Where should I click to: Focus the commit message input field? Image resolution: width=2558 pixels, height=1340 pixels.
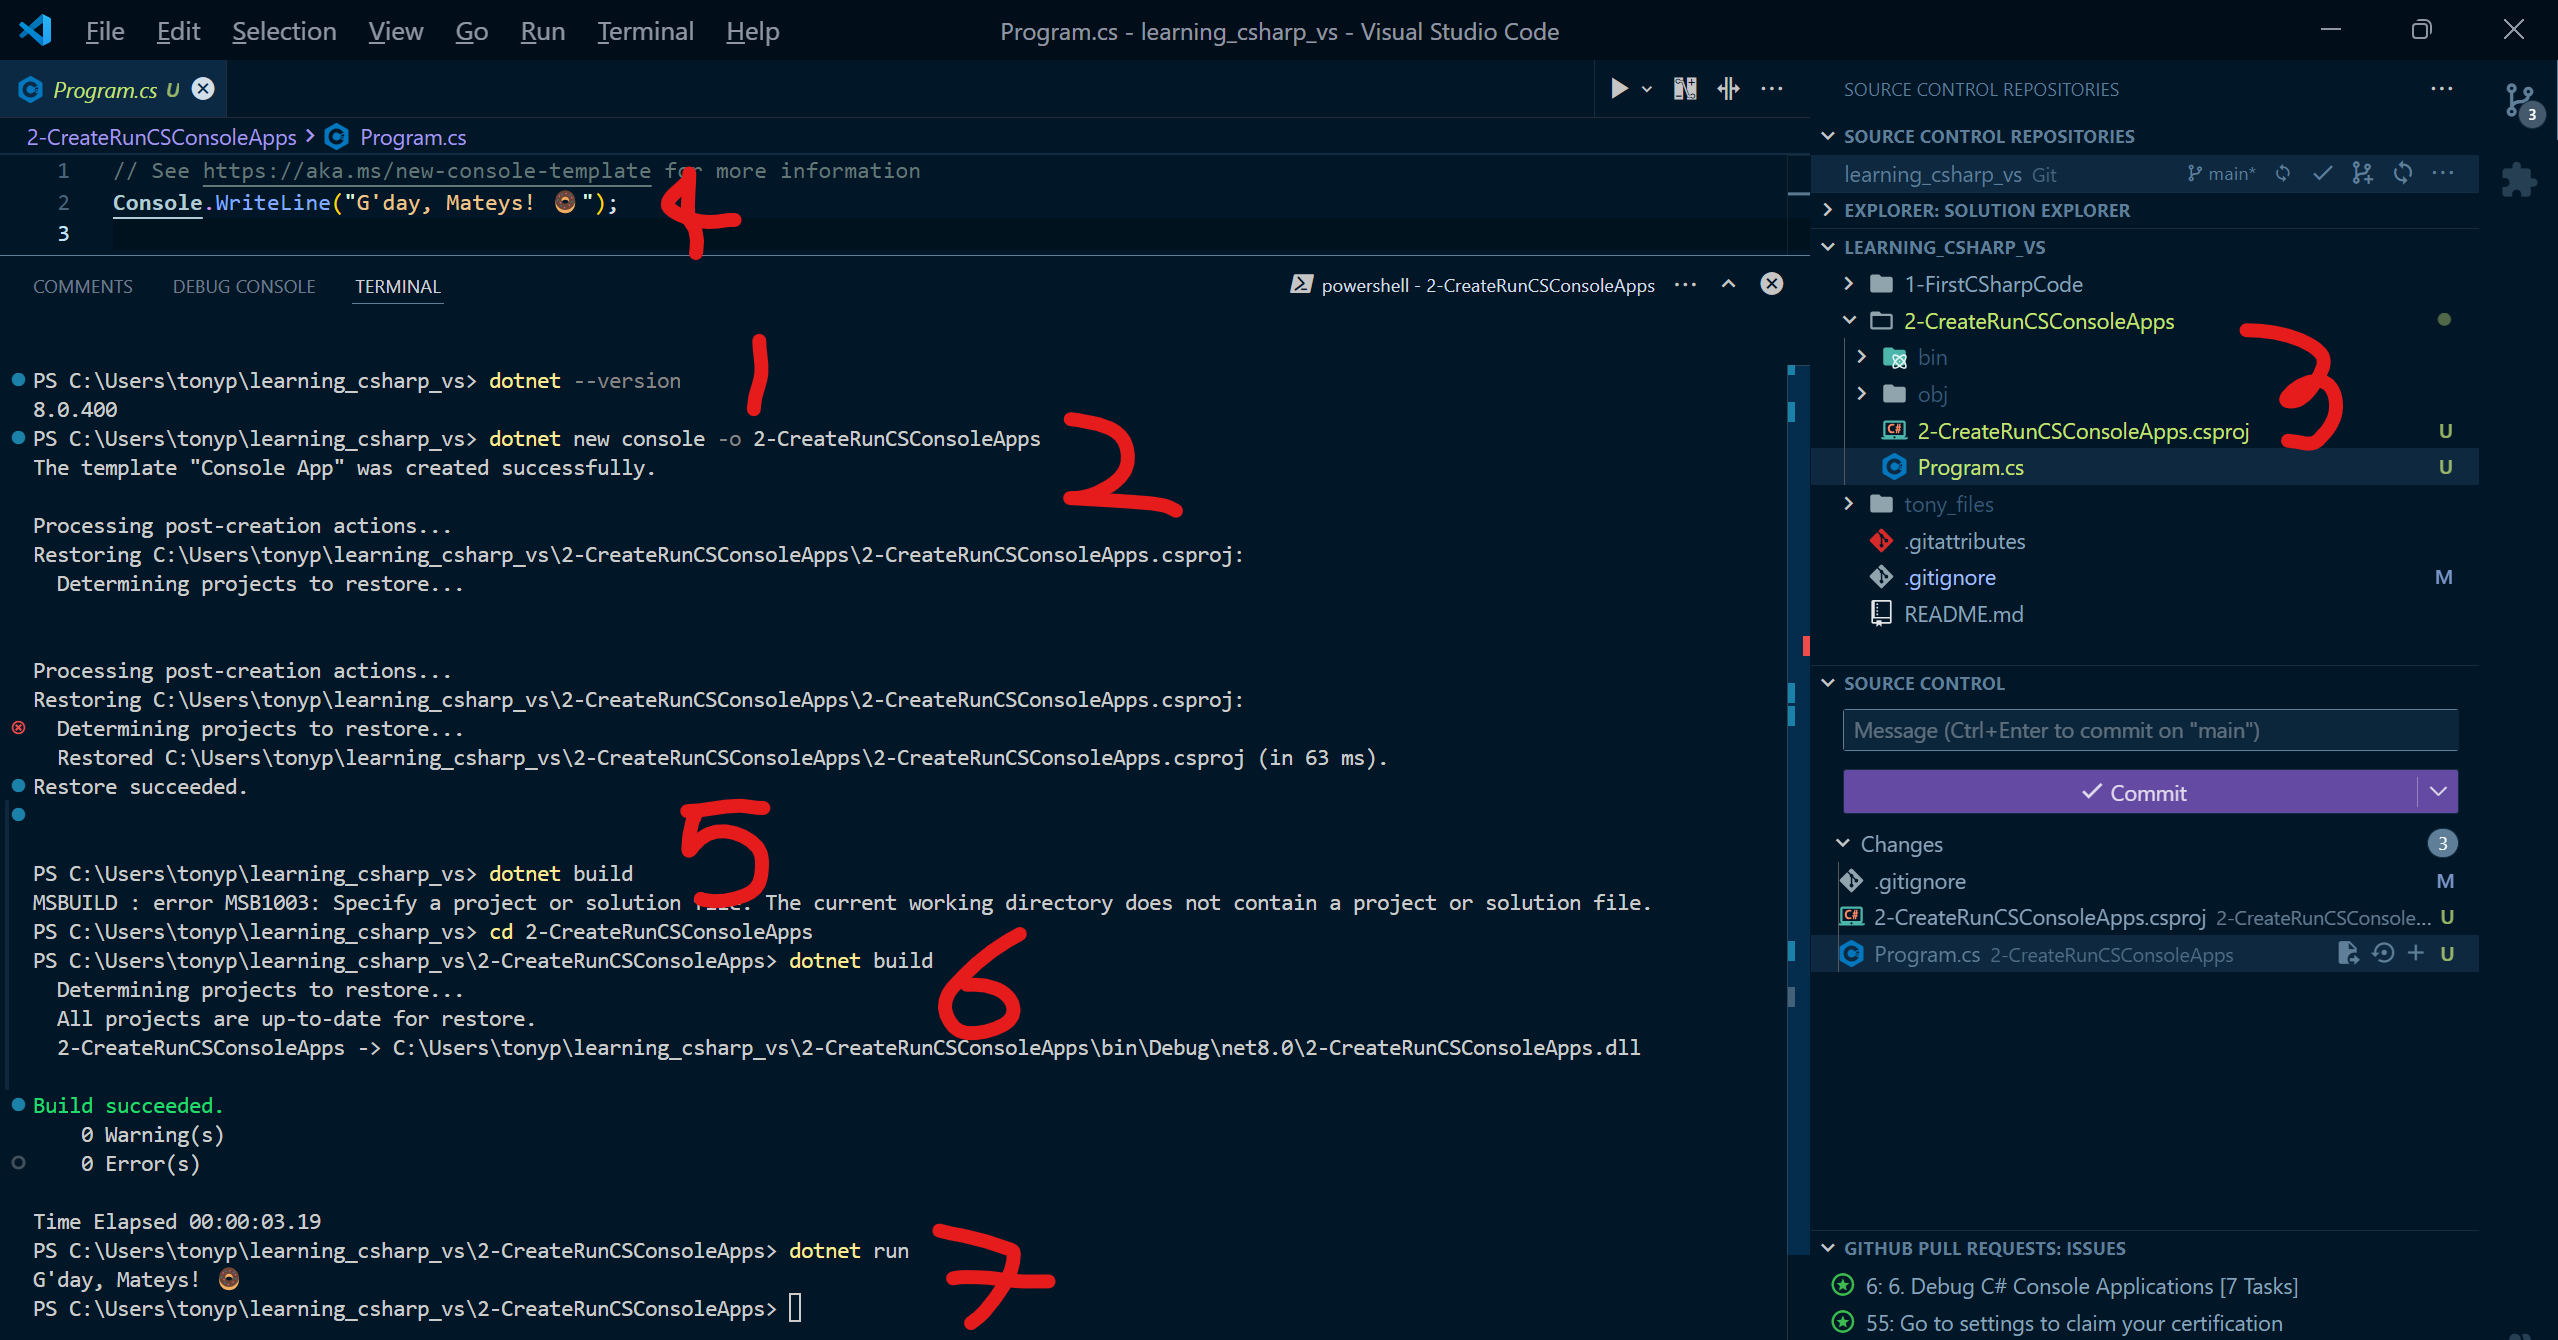(x=2150, y=730)
